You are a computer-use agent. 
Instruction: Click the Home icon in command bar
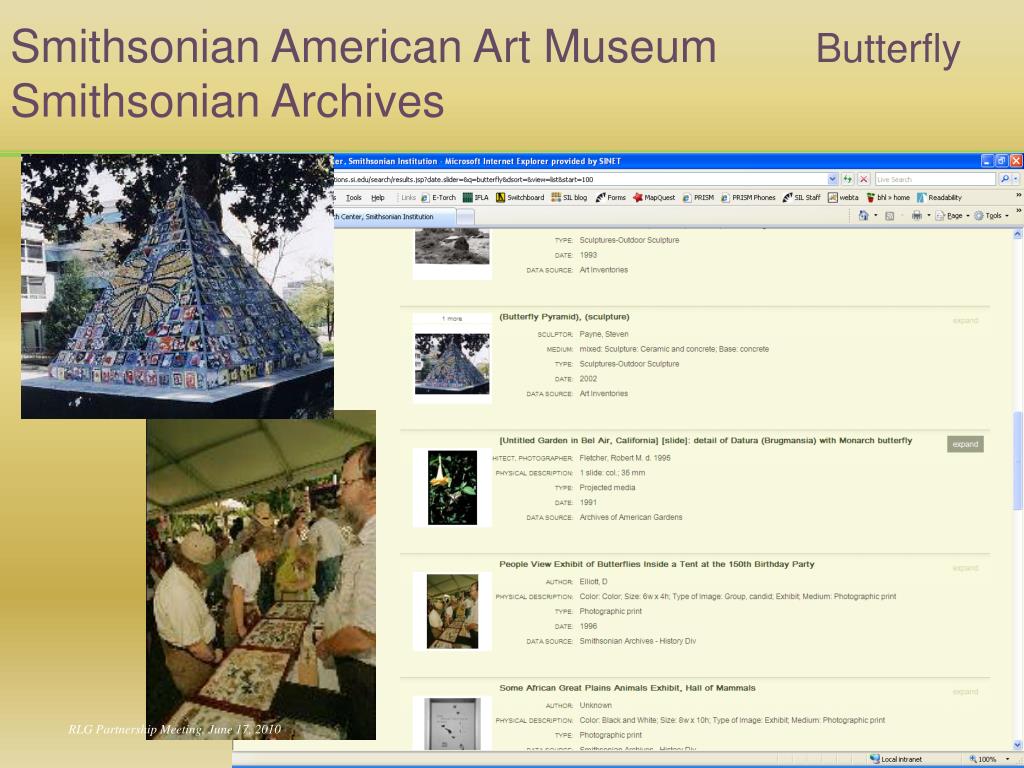point(863,216)
